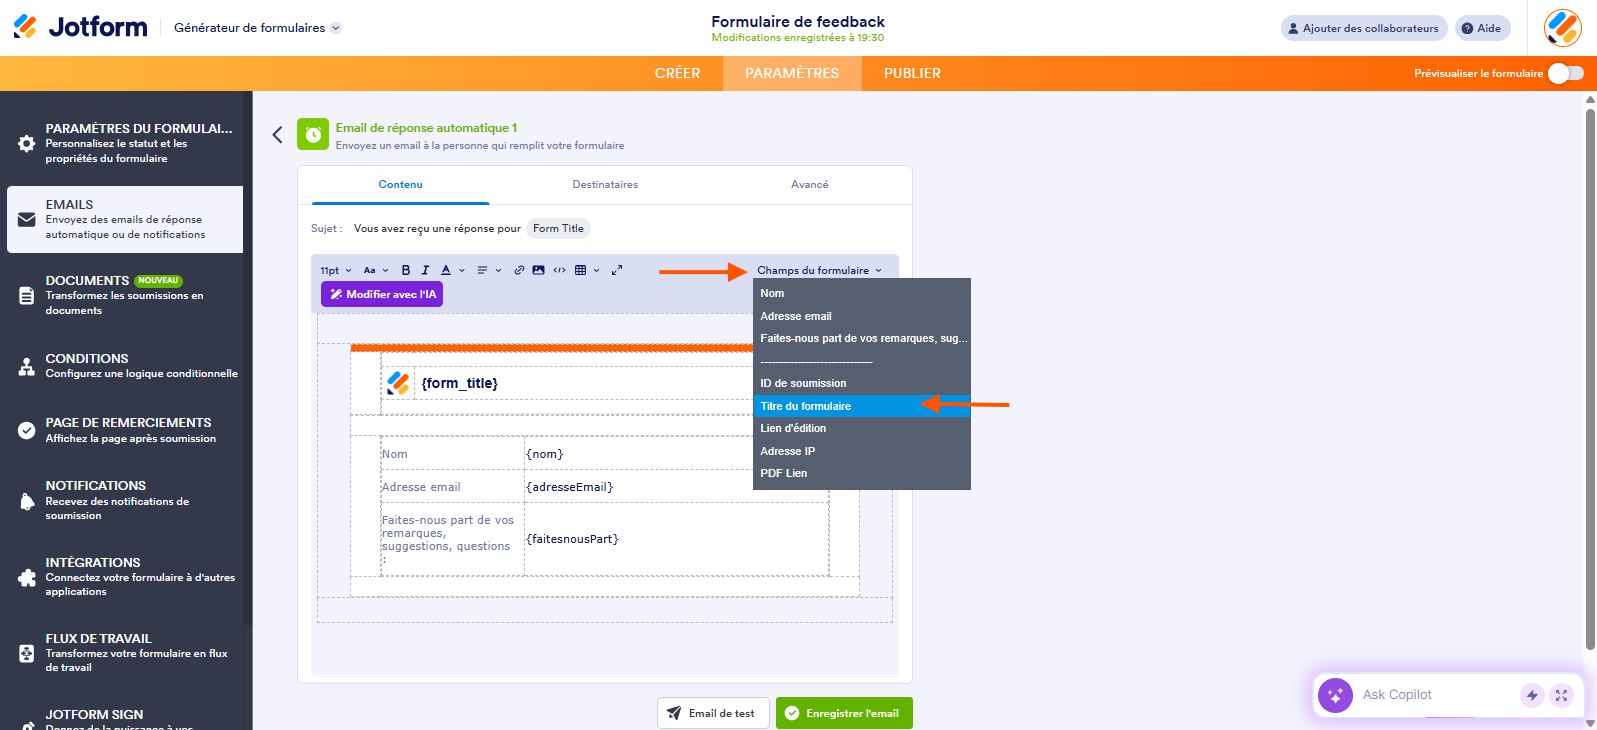Open the Aide help button
1597x730 pixels.
pyautogui.click(x=1482, y=28)
